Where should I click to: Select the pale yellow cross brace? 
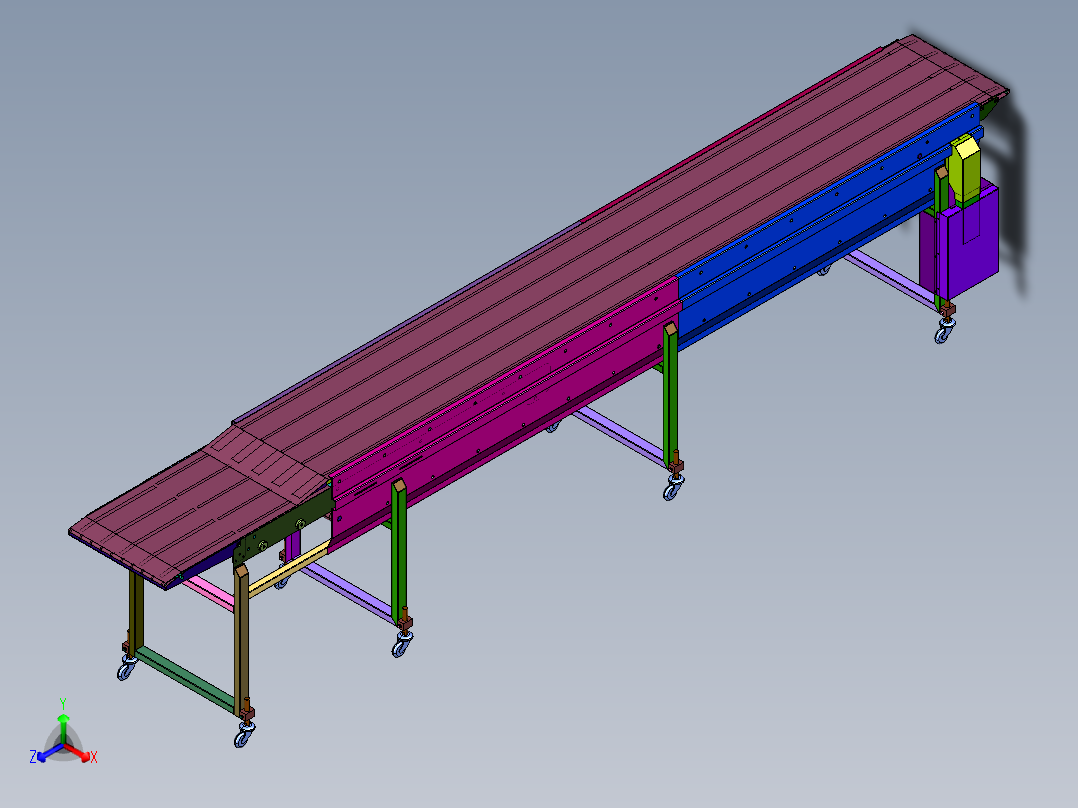(x=289, y=568)
